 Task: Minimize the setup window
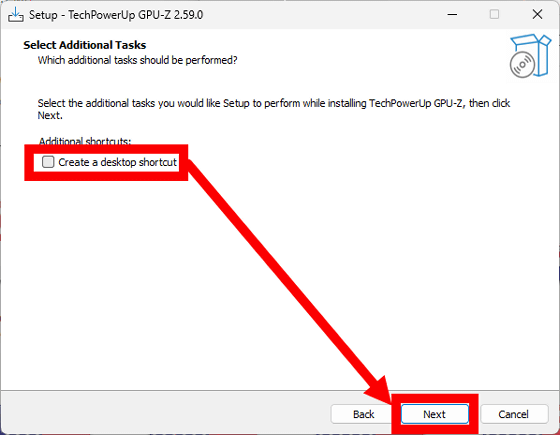(x=452, y=15)
